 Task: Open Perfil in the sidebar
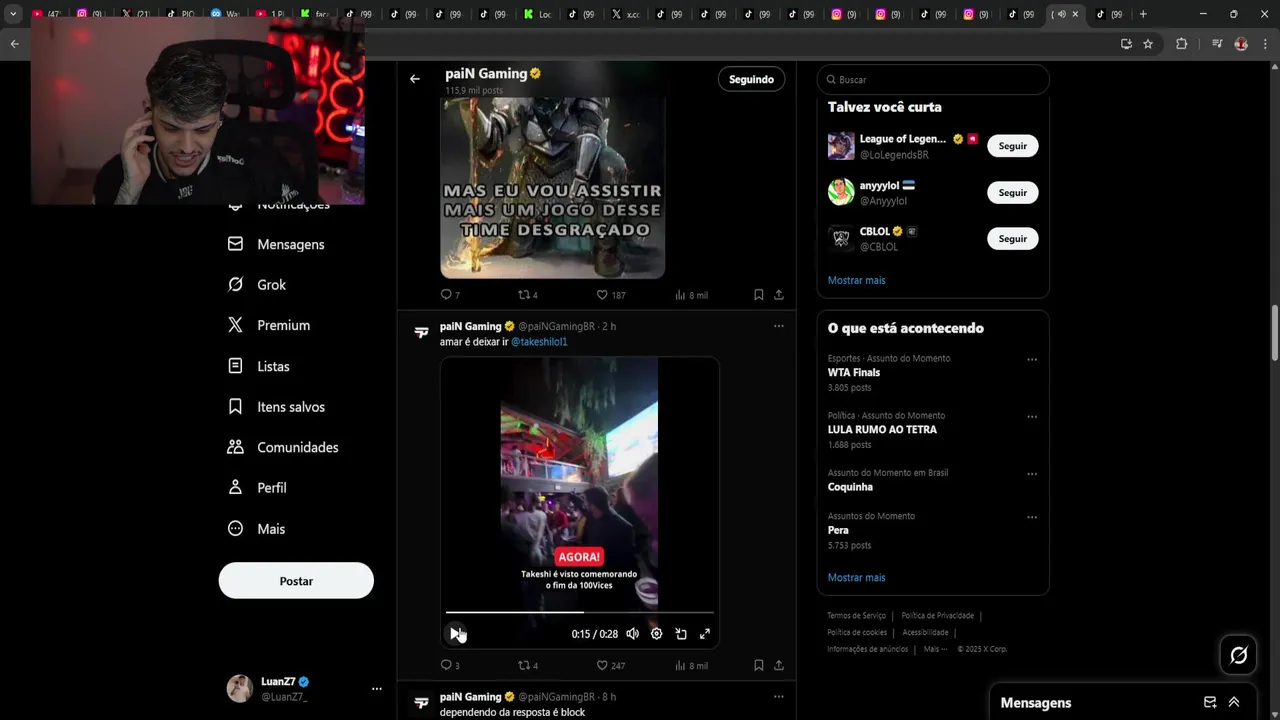click(257, 488)
